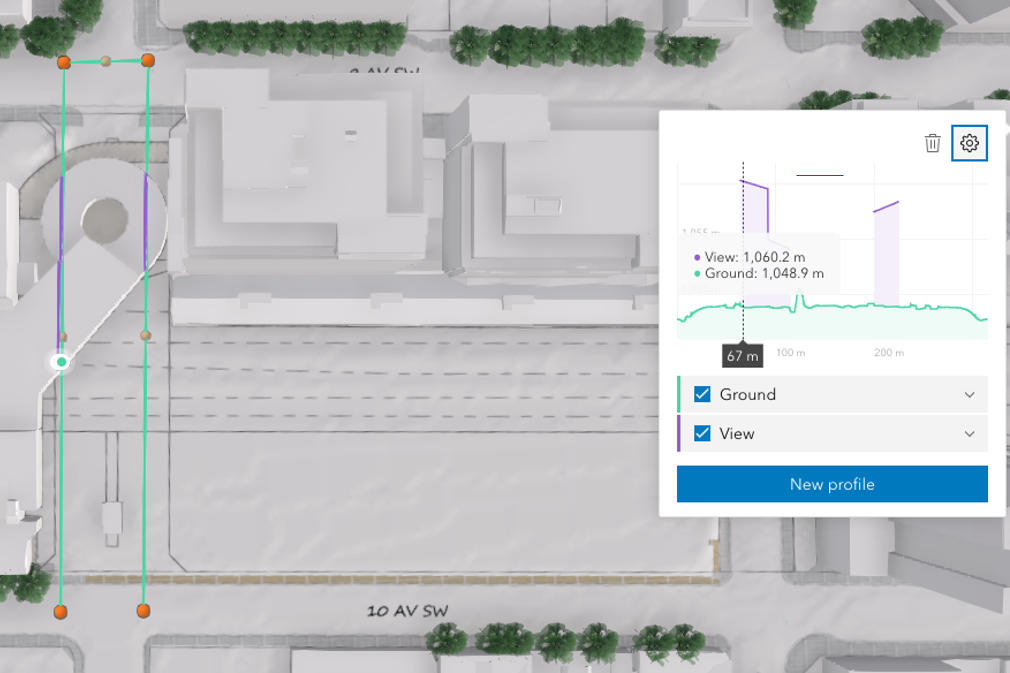Click the 67 m distance label on chart
The width and height of the screenshot is (1010, 673).
click(742, 356)
